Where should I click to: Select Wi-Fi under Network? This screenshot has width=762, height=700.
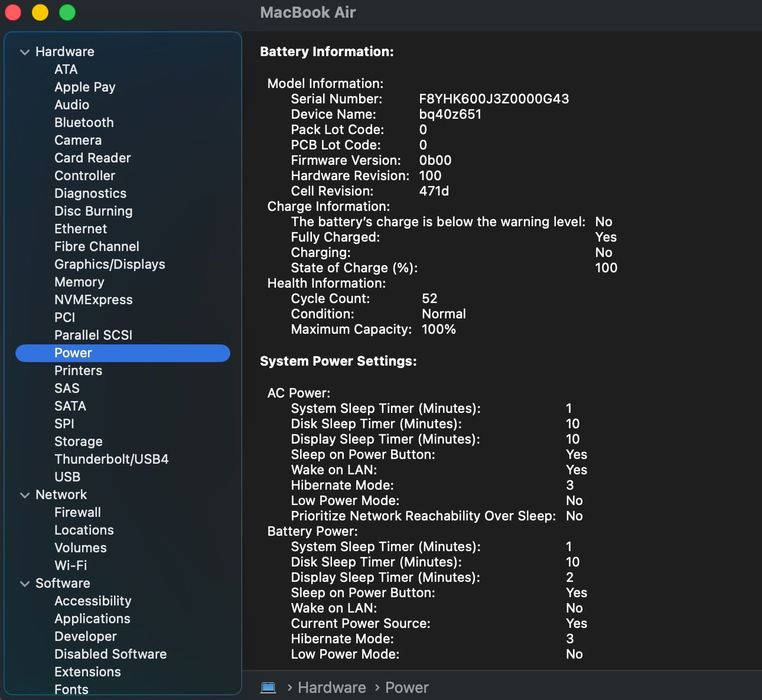[x=70, y=566]
